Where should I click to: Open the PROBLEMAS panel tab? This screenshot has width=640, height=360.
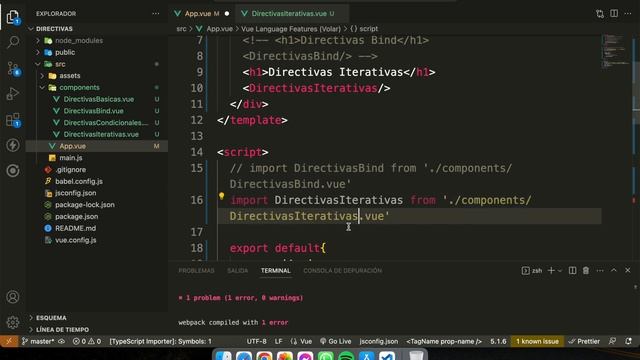196,271
